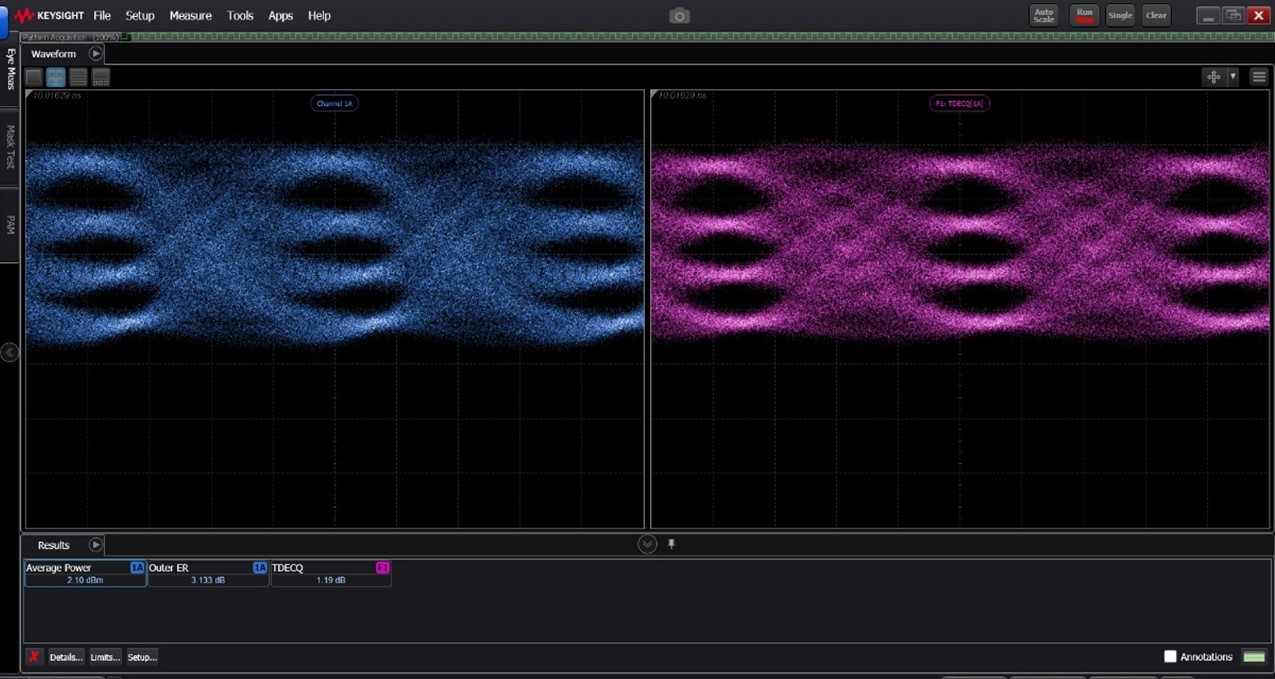Toggle the green indicator beside Annotations
The image size is (1275, 679).
1253,657
